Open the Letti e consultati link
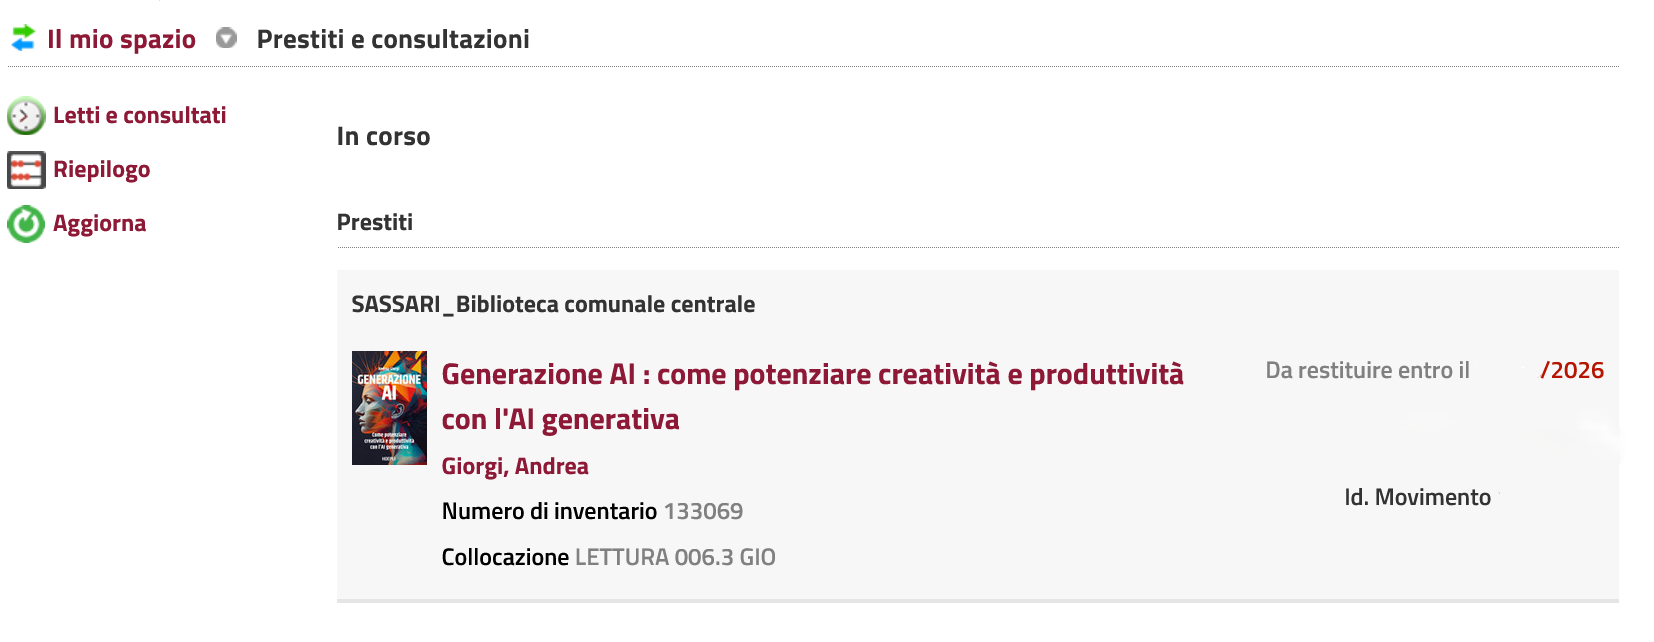The width and height of the screenshot is (1654, 642). pyautogui.click(x=139, y=115)
